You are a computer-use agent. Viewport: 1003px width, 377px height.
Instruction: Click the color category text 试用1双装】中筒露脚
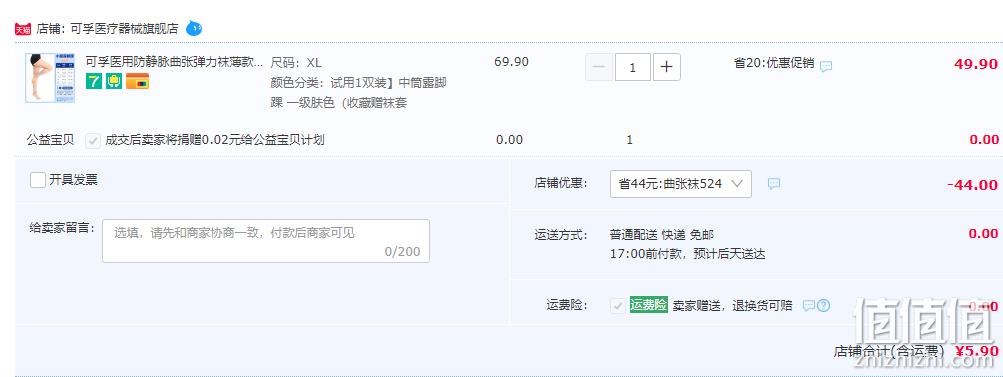pos(388,83)
